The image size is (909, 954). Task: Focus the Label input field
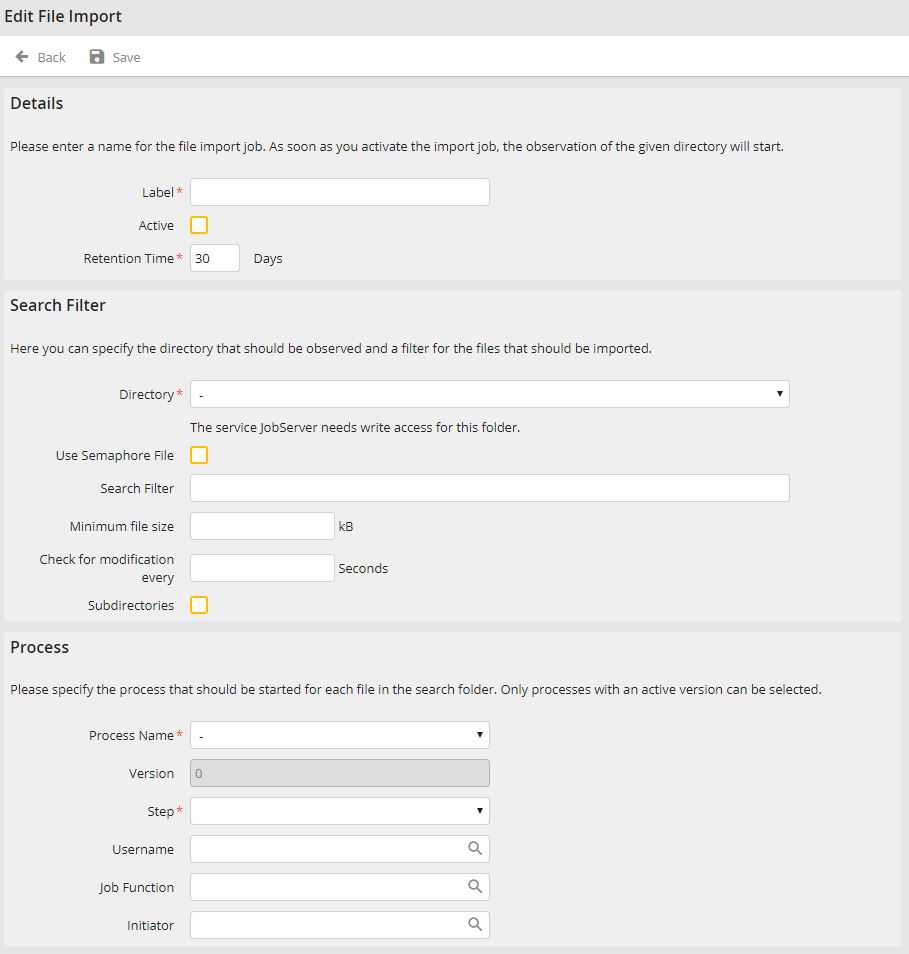pos(340,192)
